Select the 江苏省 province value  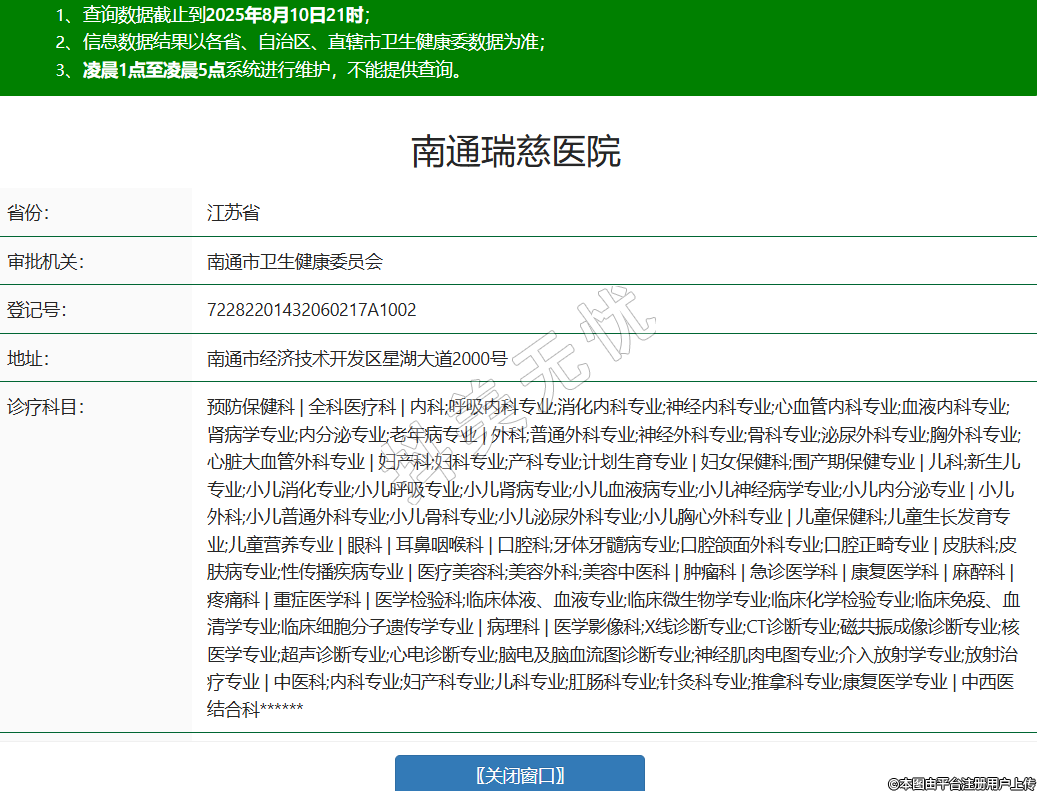233,213
